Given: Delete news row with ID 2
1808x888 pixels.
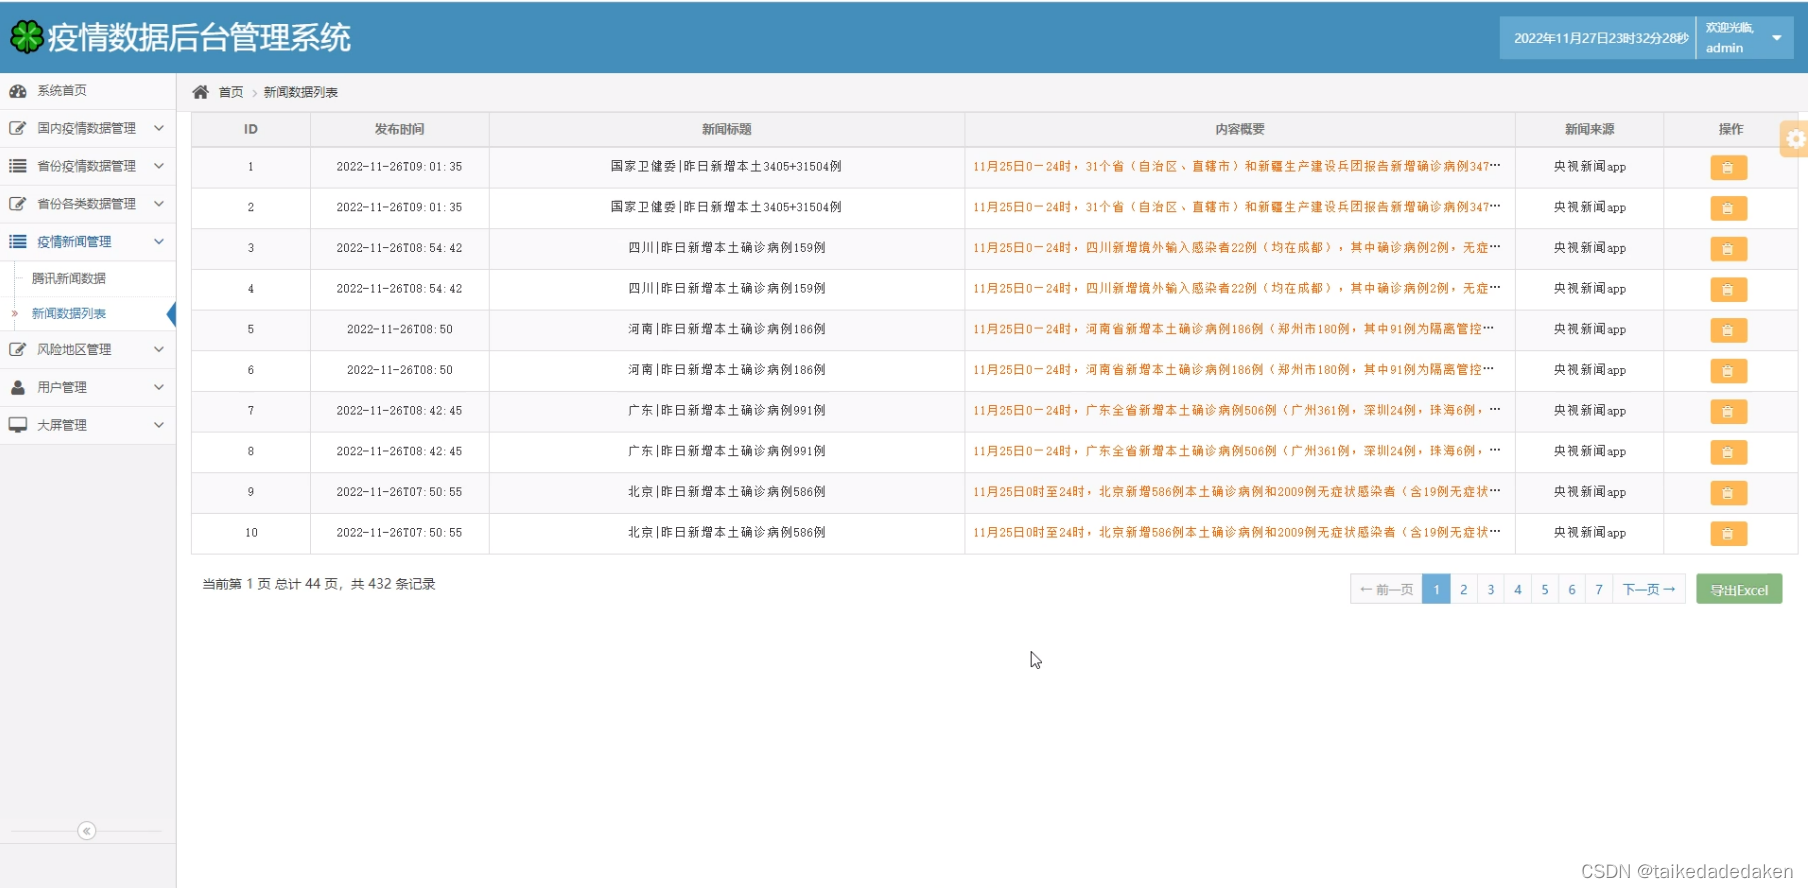Looking at the screenshot, I should click(x=1728, y=208).
